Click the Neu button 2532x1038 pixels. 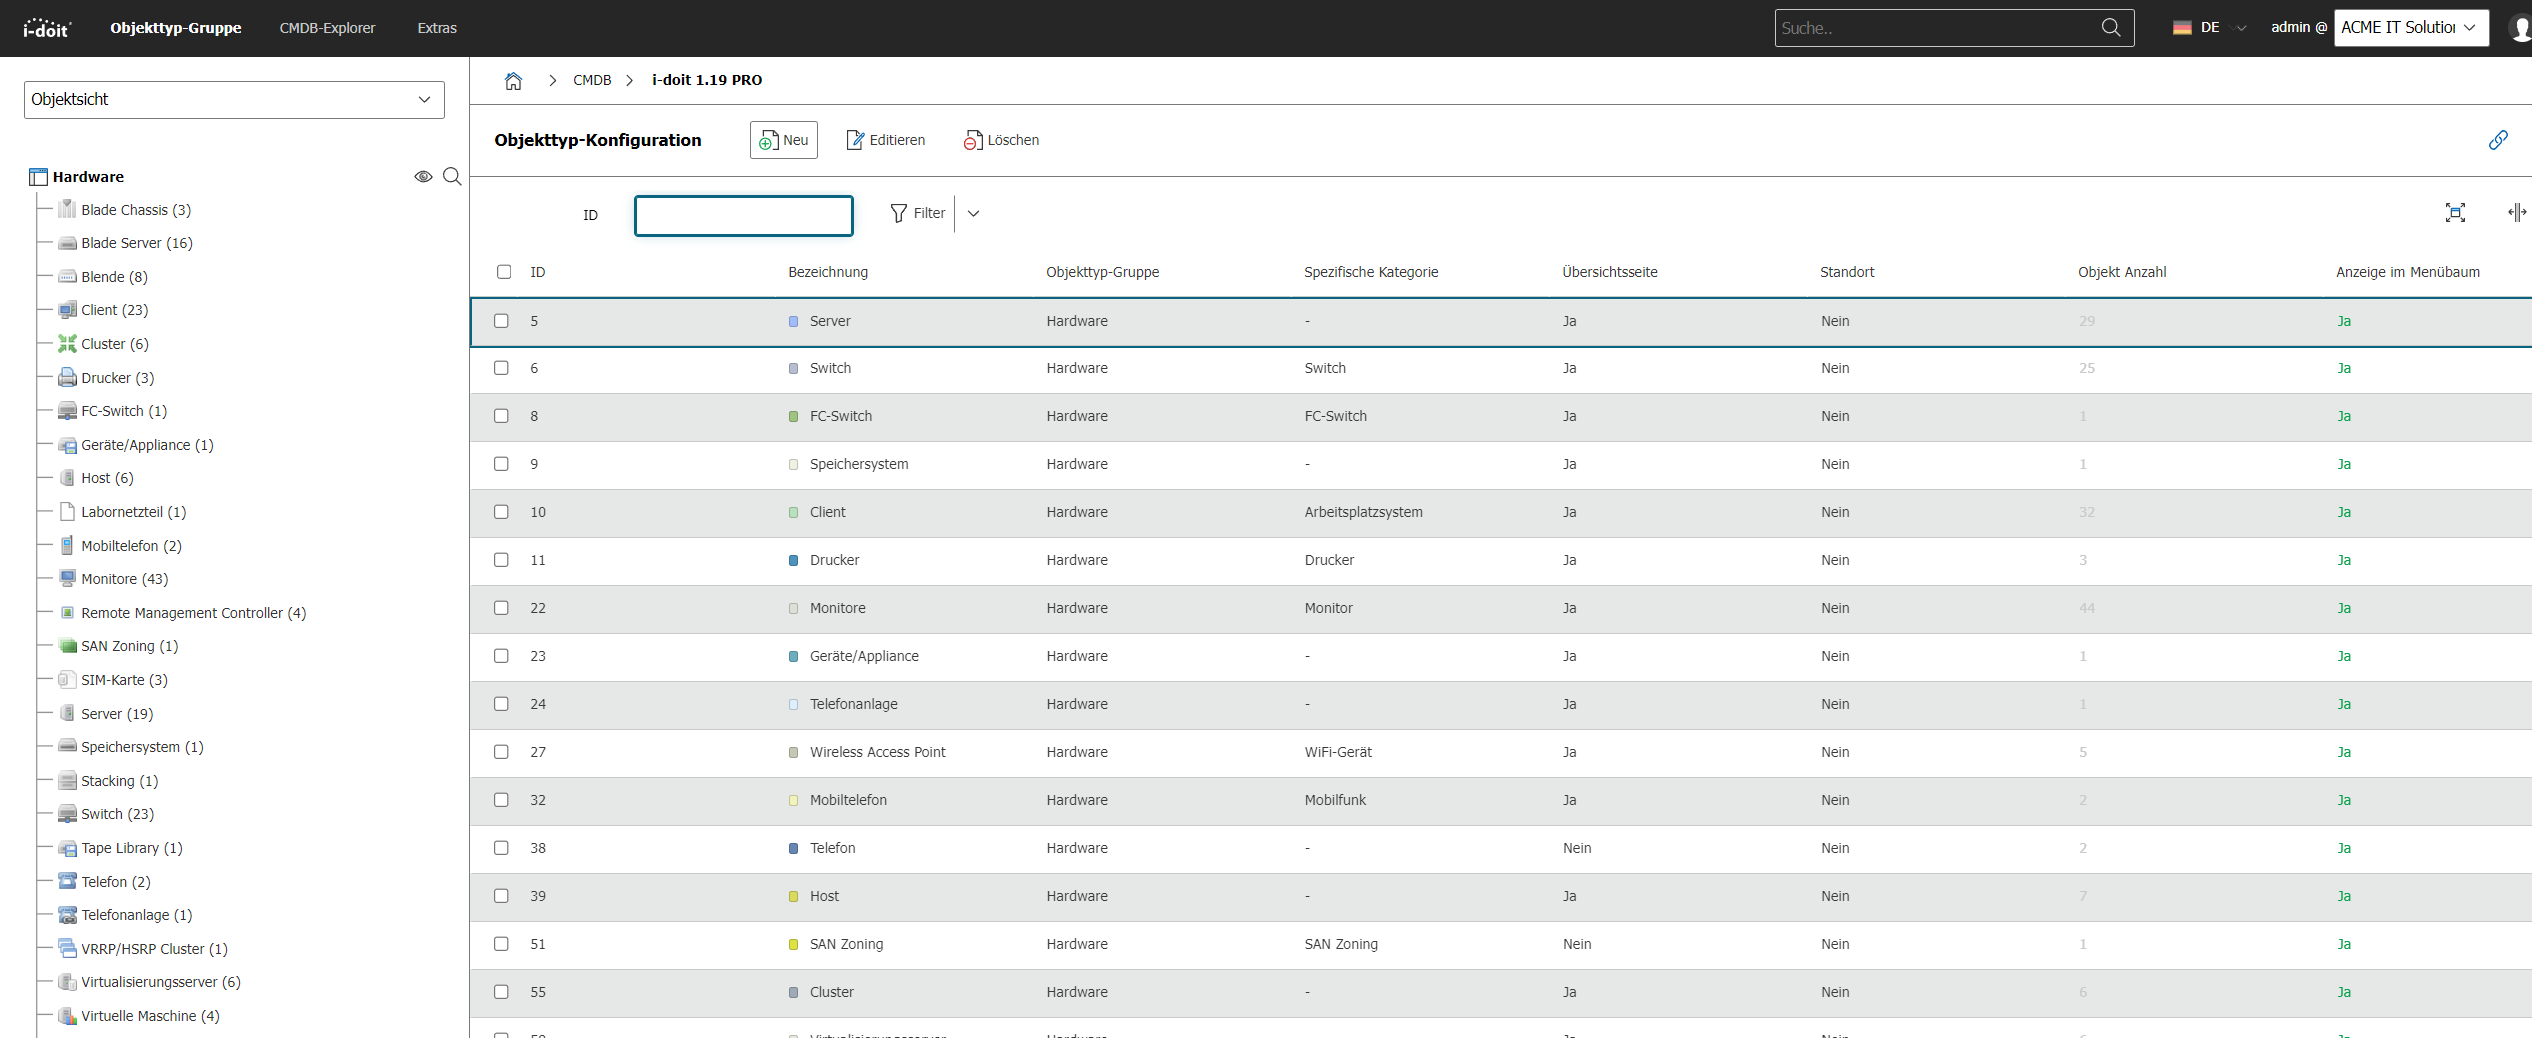(x=784, y=140)
